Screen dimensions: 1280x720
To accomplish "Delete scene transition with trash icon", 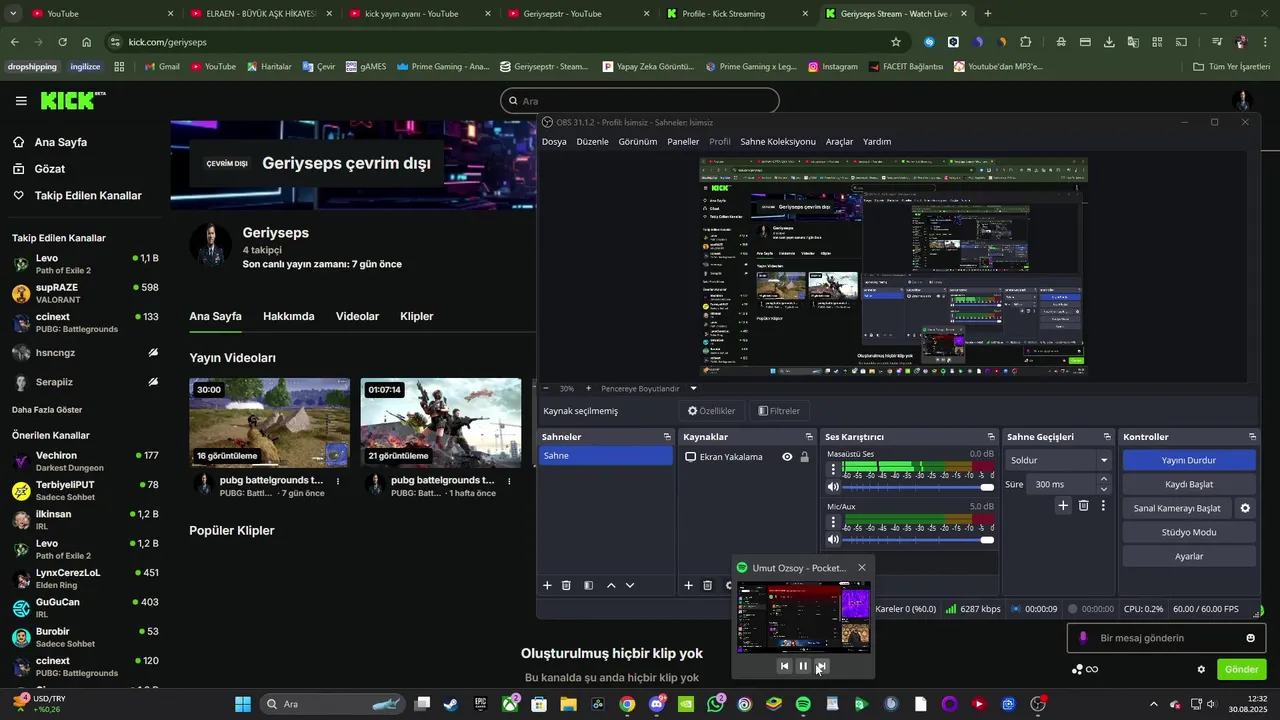I will coord(1083,506).
